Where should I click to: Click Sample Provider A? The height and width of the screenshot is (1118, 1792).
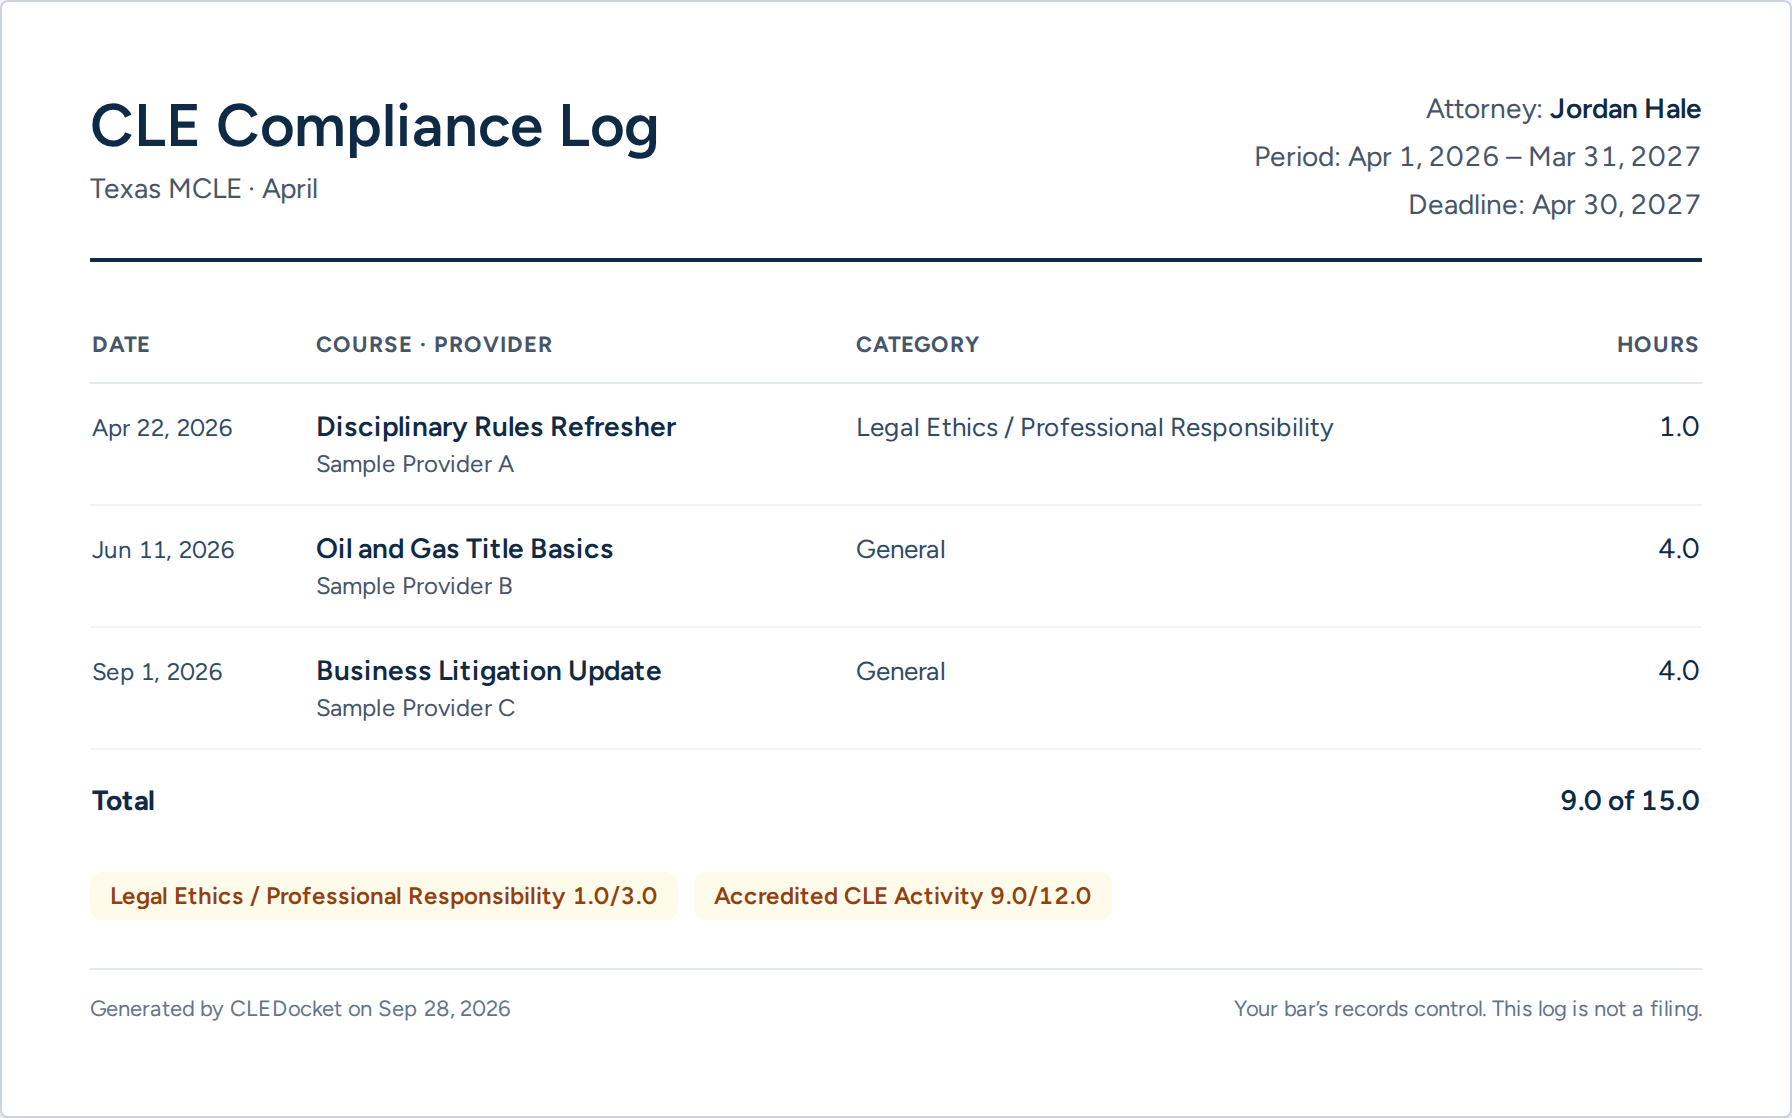pyautogui.click(x=415, y=464)
